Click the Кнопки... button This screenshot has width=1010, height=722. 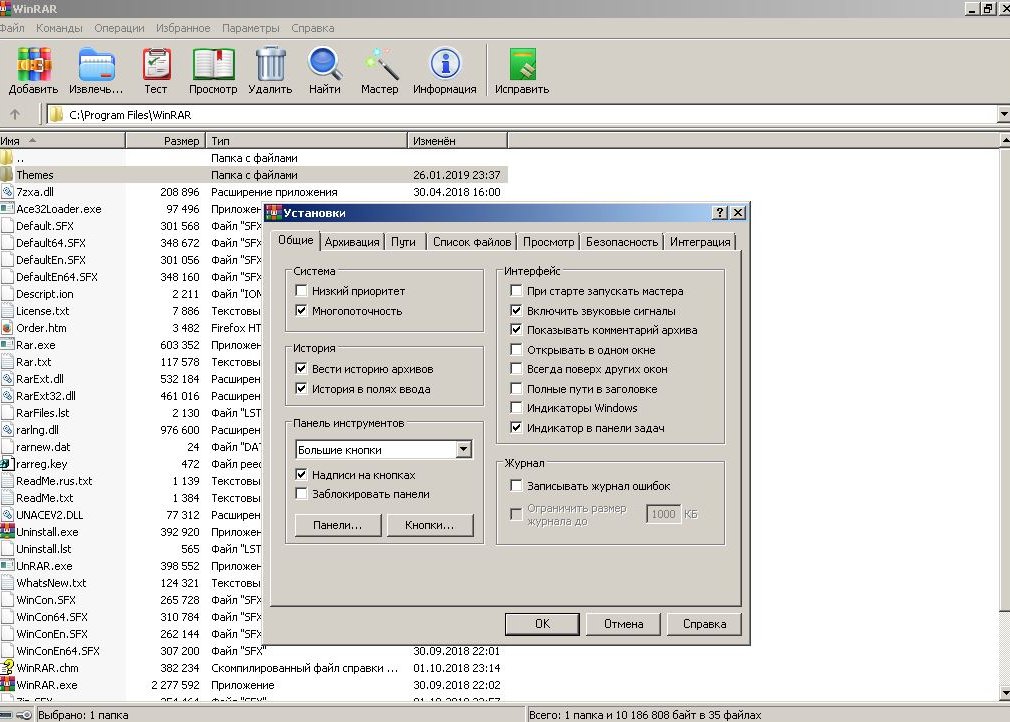click(x=430, y=525)
